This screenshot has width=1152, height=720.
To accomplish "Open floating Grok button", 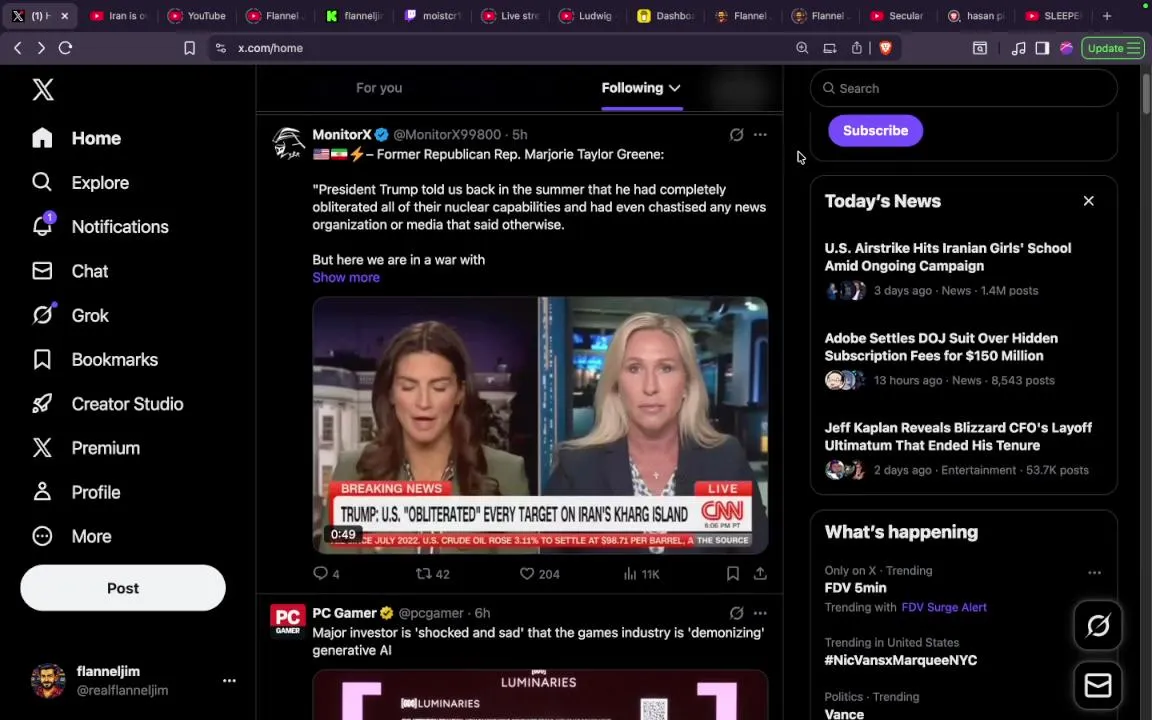I will pos(1098,625).
